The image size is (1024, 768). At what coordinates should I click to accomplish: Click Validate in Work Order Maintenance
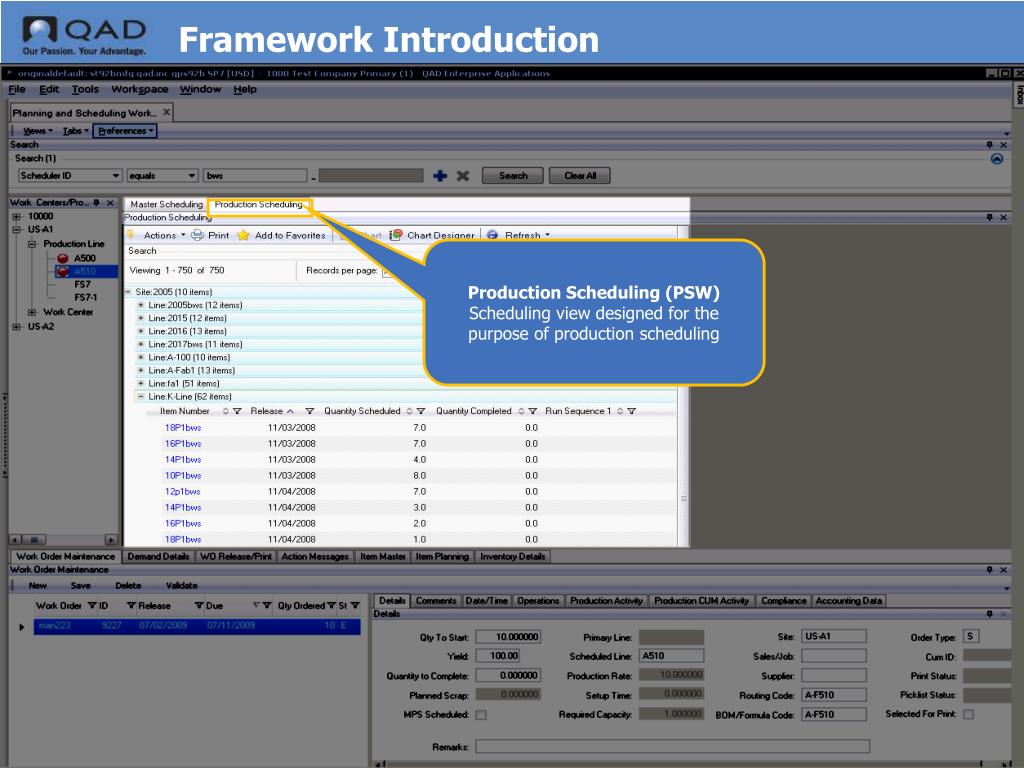click(182, 586)
